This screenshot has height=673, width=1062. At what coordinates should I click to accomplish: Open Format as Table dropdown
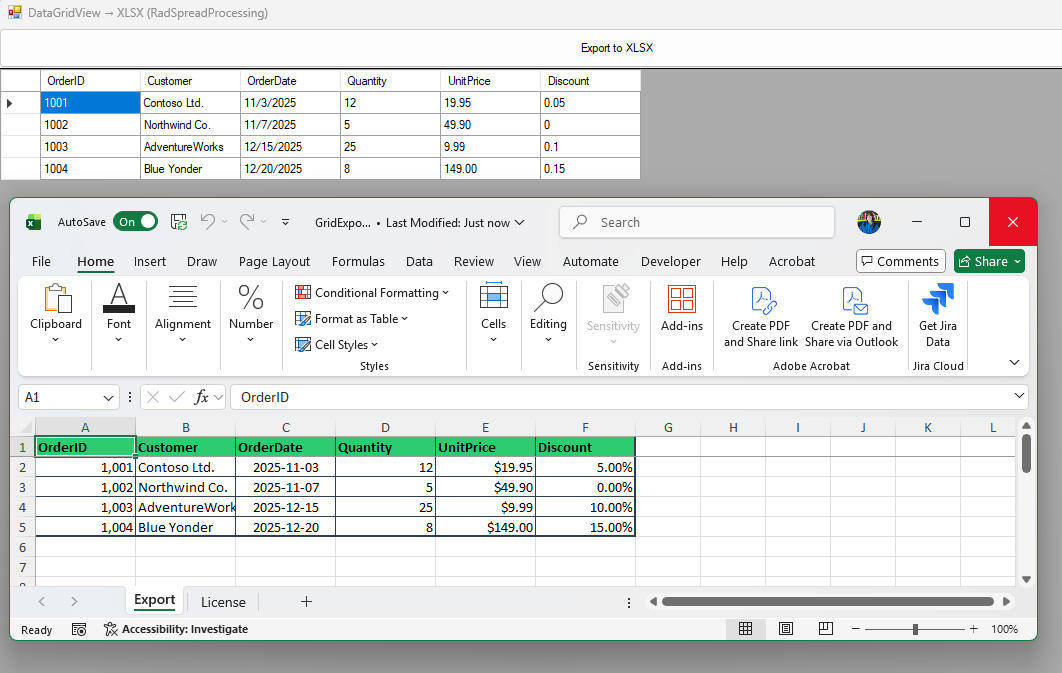pyautogui.click(x=352, y=319)
